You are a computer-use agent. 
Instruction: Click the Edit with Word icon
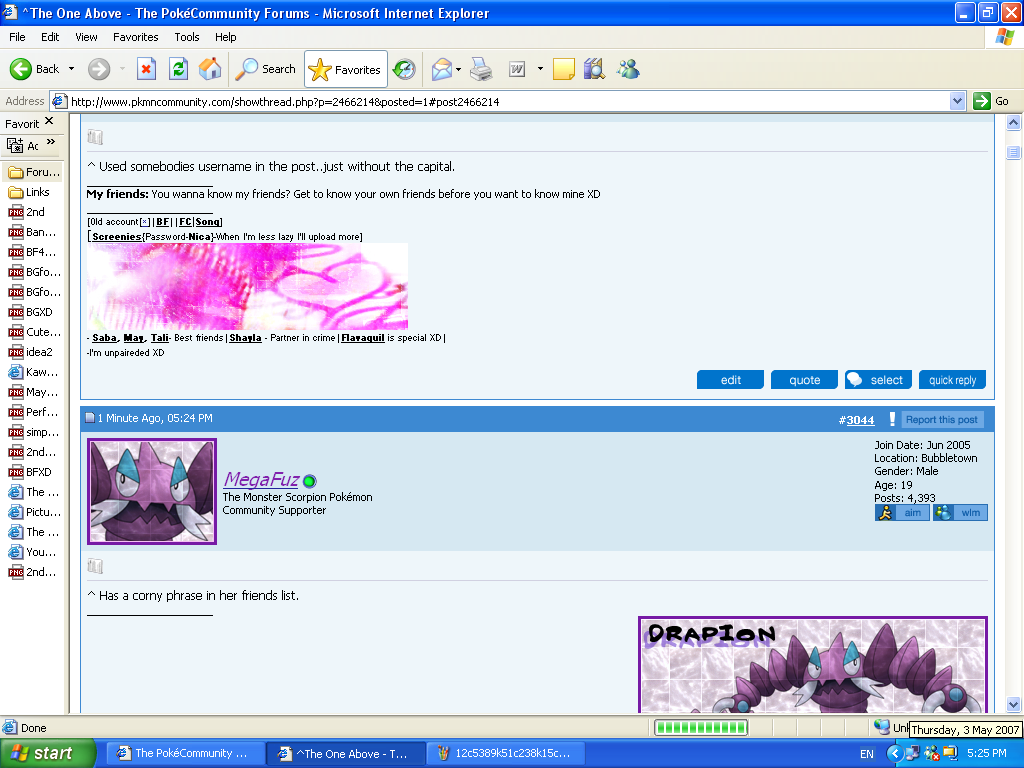[517, 69]
